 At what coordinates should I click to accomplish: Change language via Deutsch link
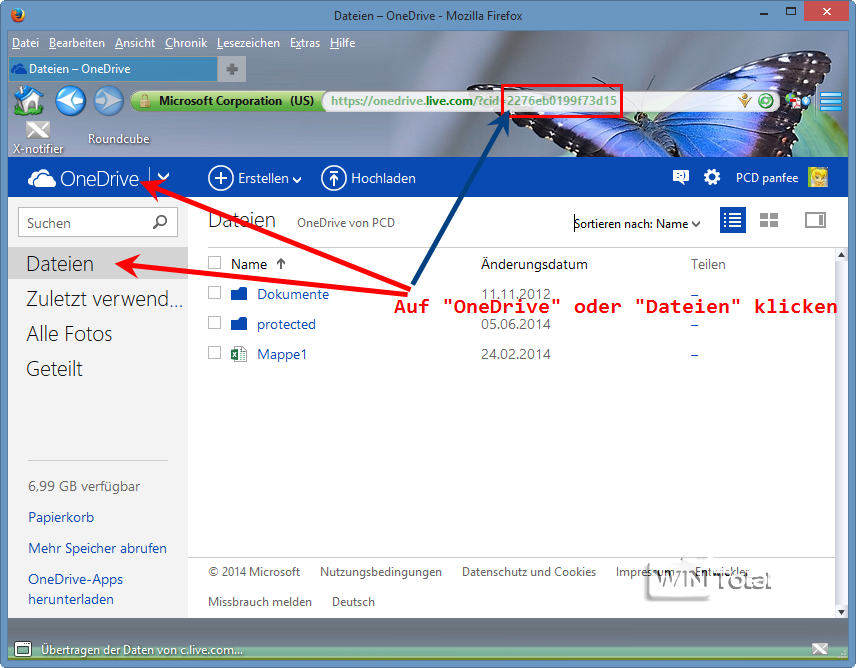click(353, 602)
